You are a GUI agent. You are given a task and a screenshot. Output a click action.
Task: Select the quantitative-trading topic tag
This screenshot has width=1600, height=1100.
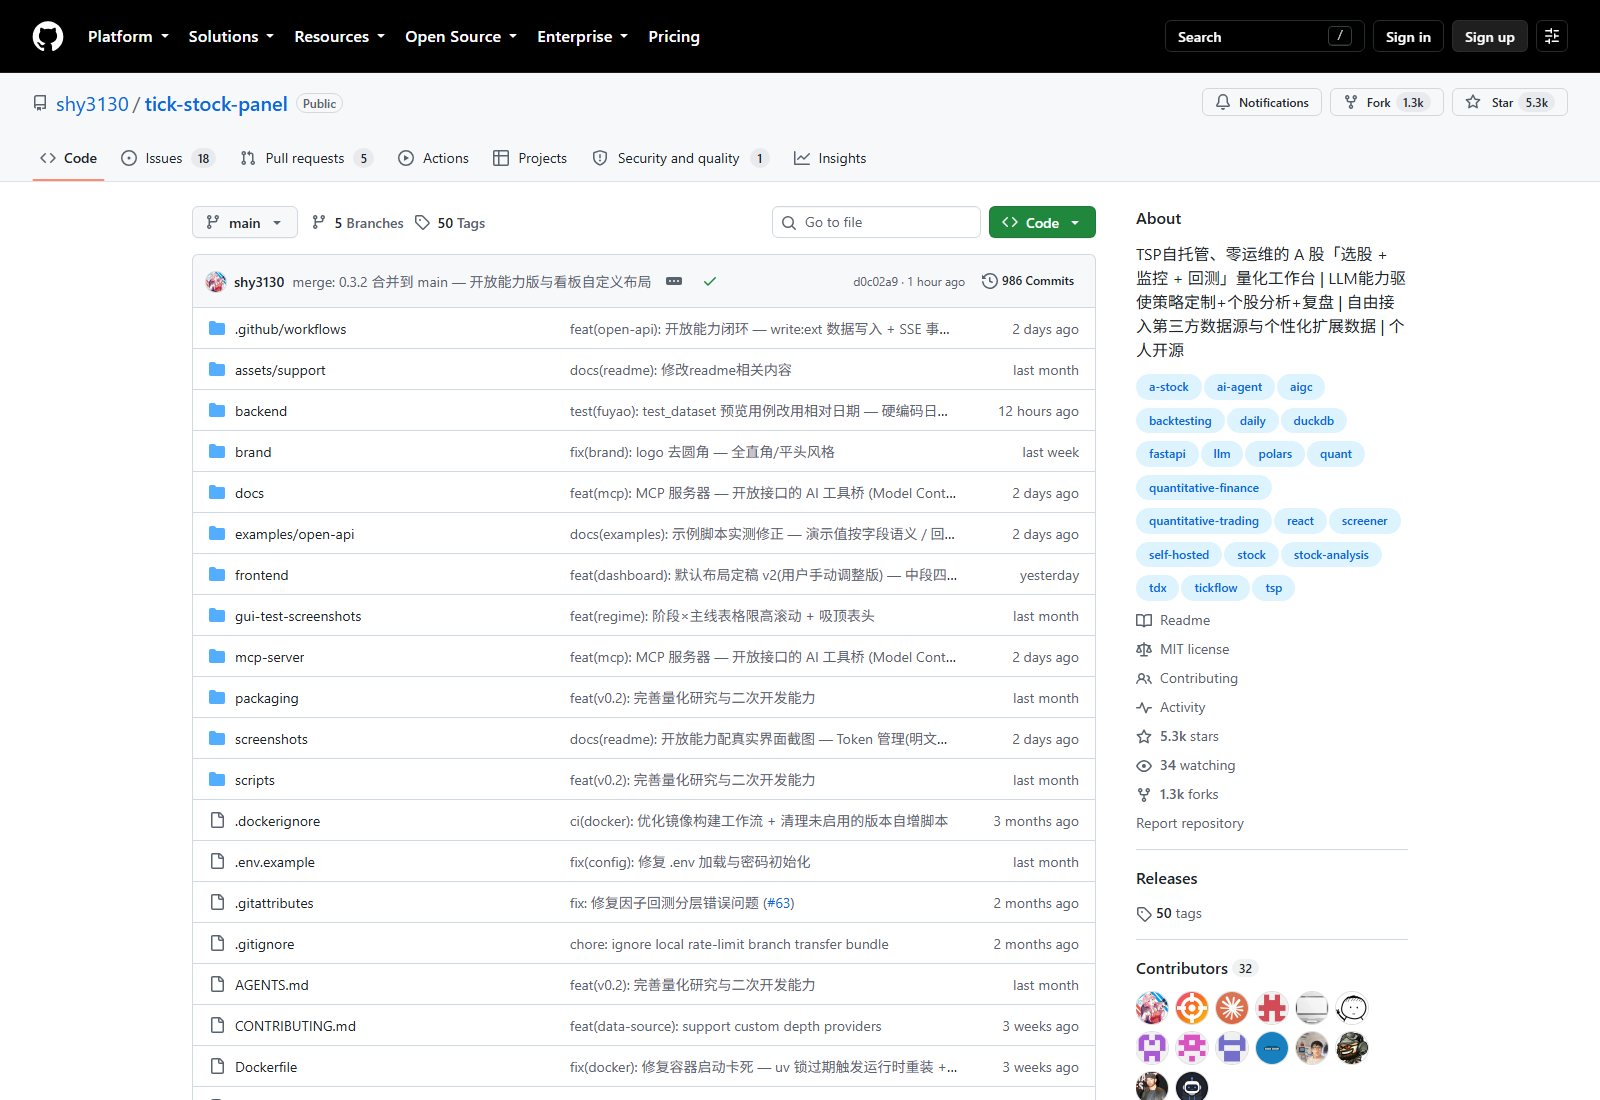point(1203,521)
